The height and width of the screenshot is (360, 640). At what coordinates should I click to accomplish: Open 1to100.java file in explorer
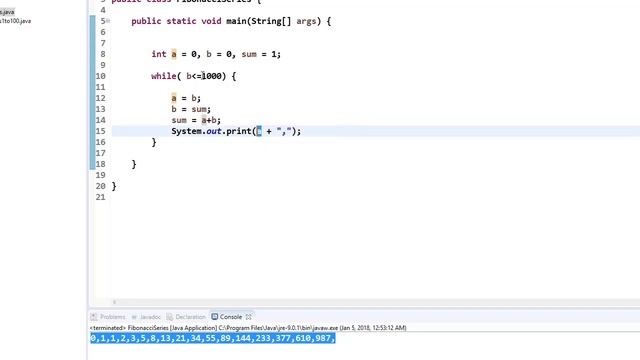point(16,21)
